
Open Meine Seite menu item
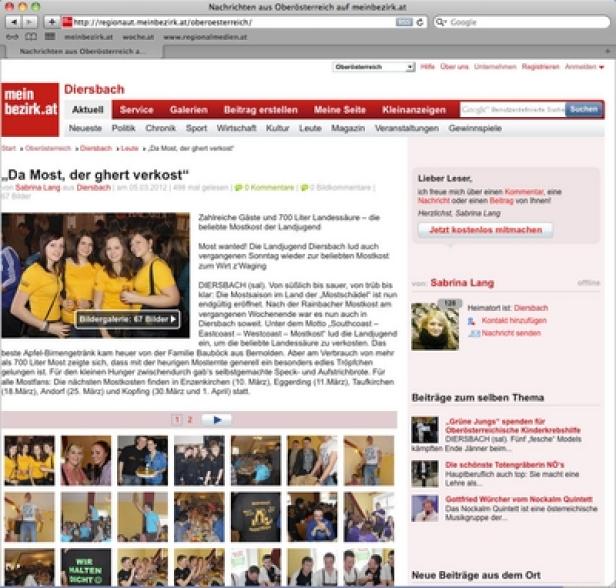[339, 110]
